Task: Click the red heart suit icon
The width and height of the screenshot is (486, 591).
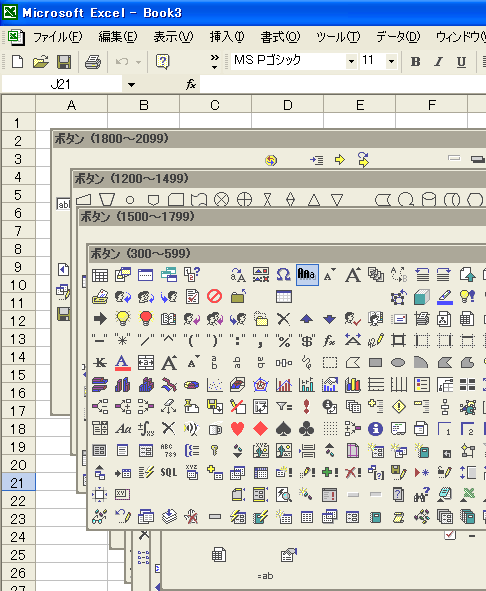Action: click(x=238, y=429)
